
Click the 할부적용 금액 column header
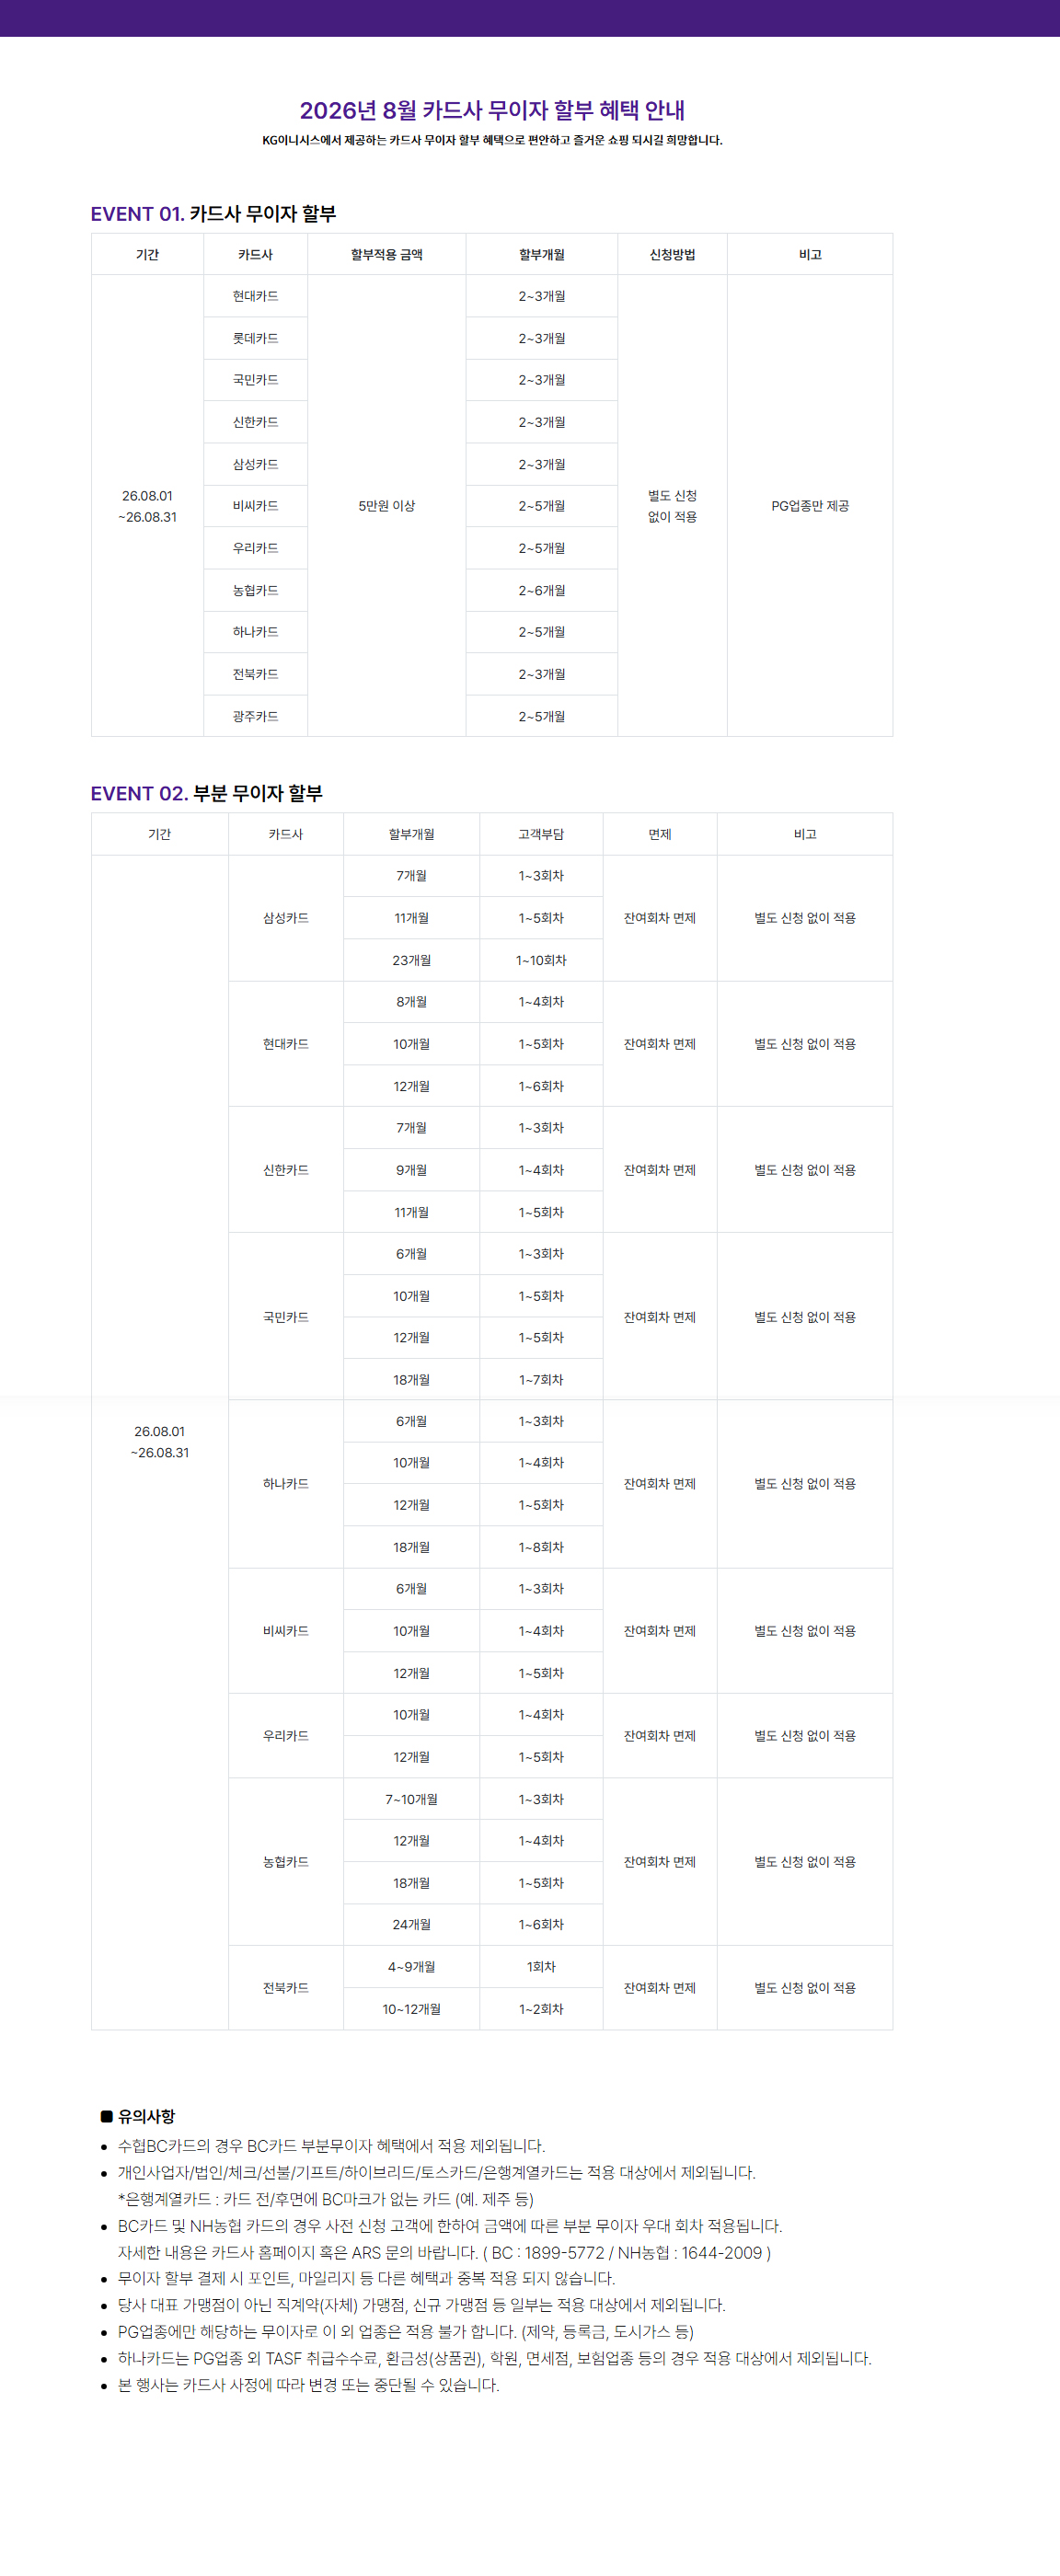point(387,255)
